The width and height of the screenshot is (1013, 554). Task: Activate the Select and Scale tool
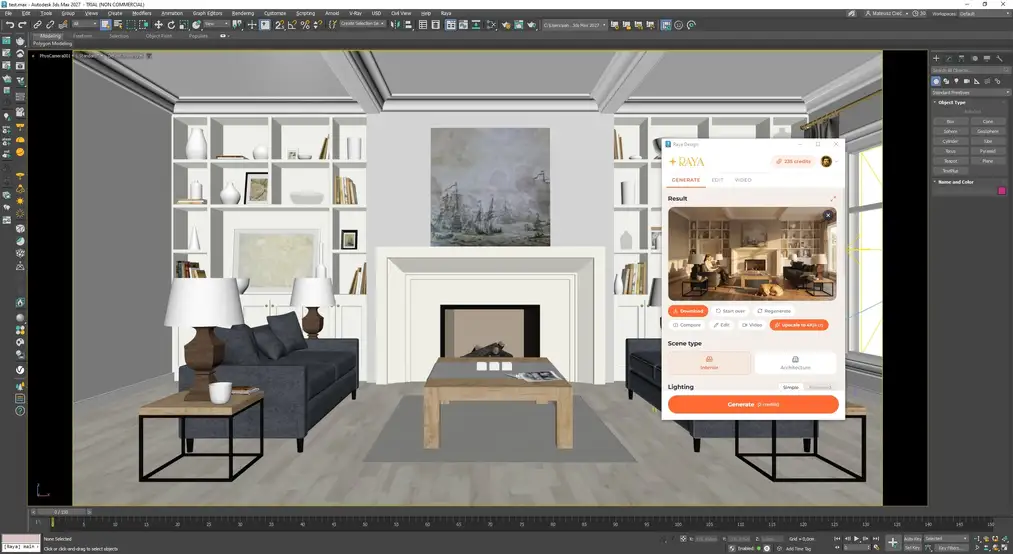pyautogui.click(x=183, y=25)
